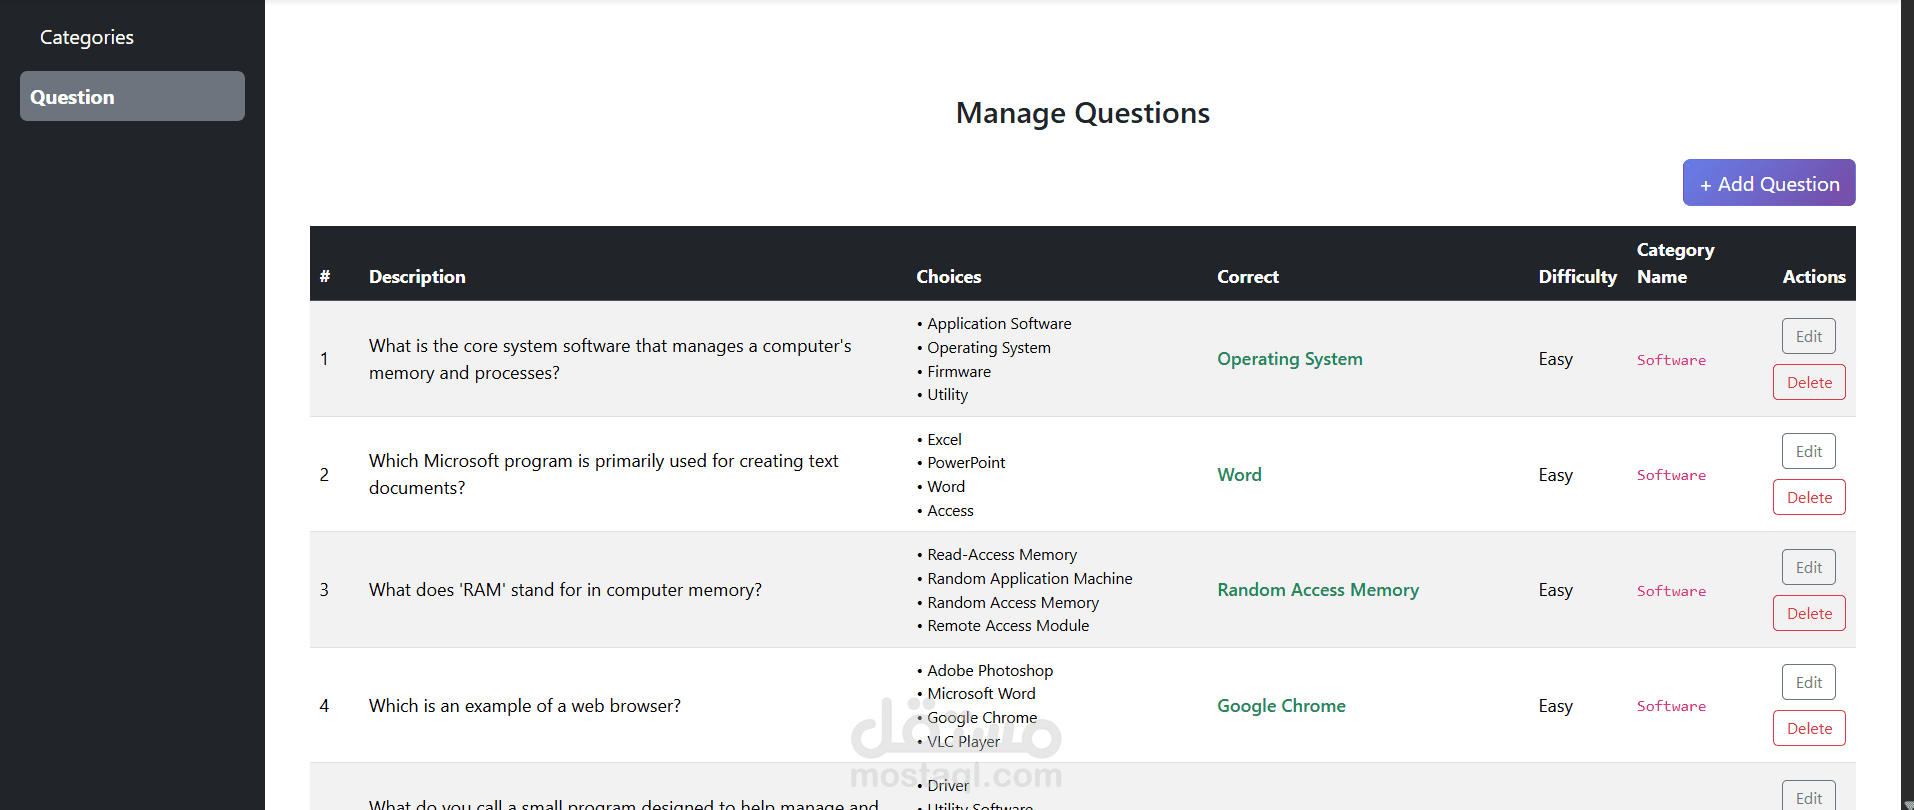Viewport: 1914px width, 810px height.
Task: Click the 'Application Software' choice
Action: pos(999,324)
